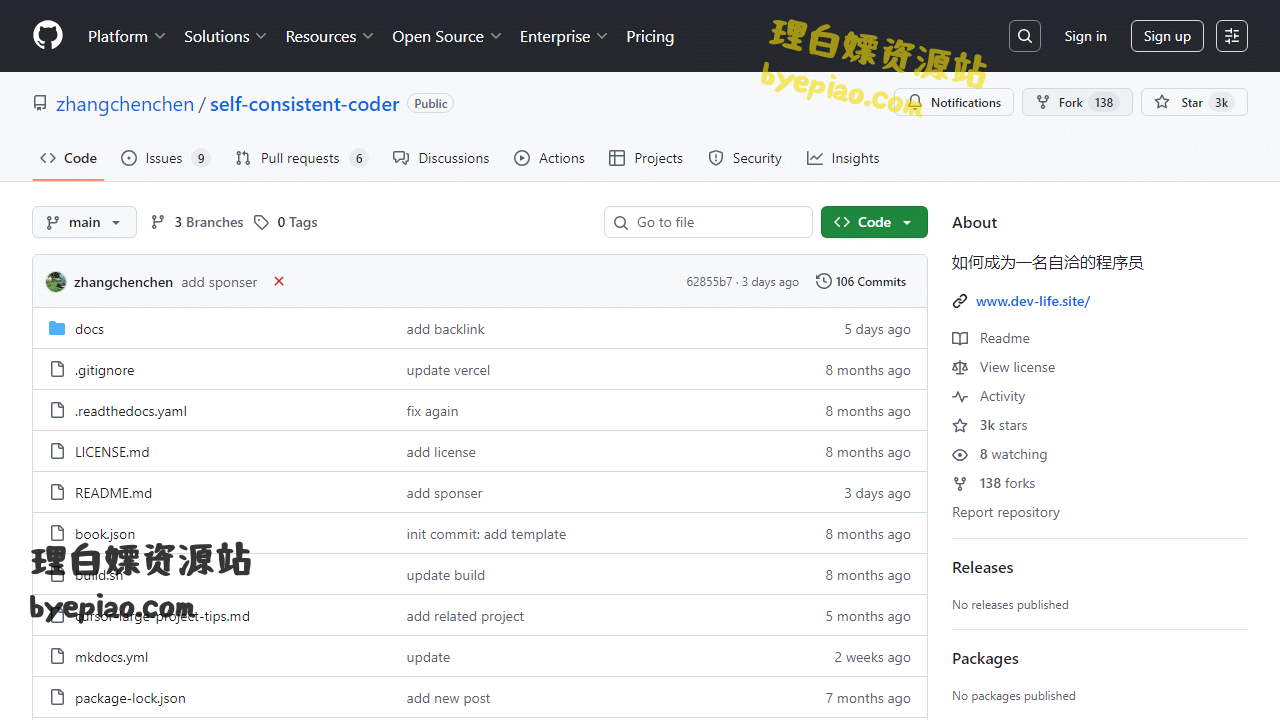Open the mkdocs.yml file
Image resolution: width=1280 pixels, height=720 pixels.
[x=111, y=657]
